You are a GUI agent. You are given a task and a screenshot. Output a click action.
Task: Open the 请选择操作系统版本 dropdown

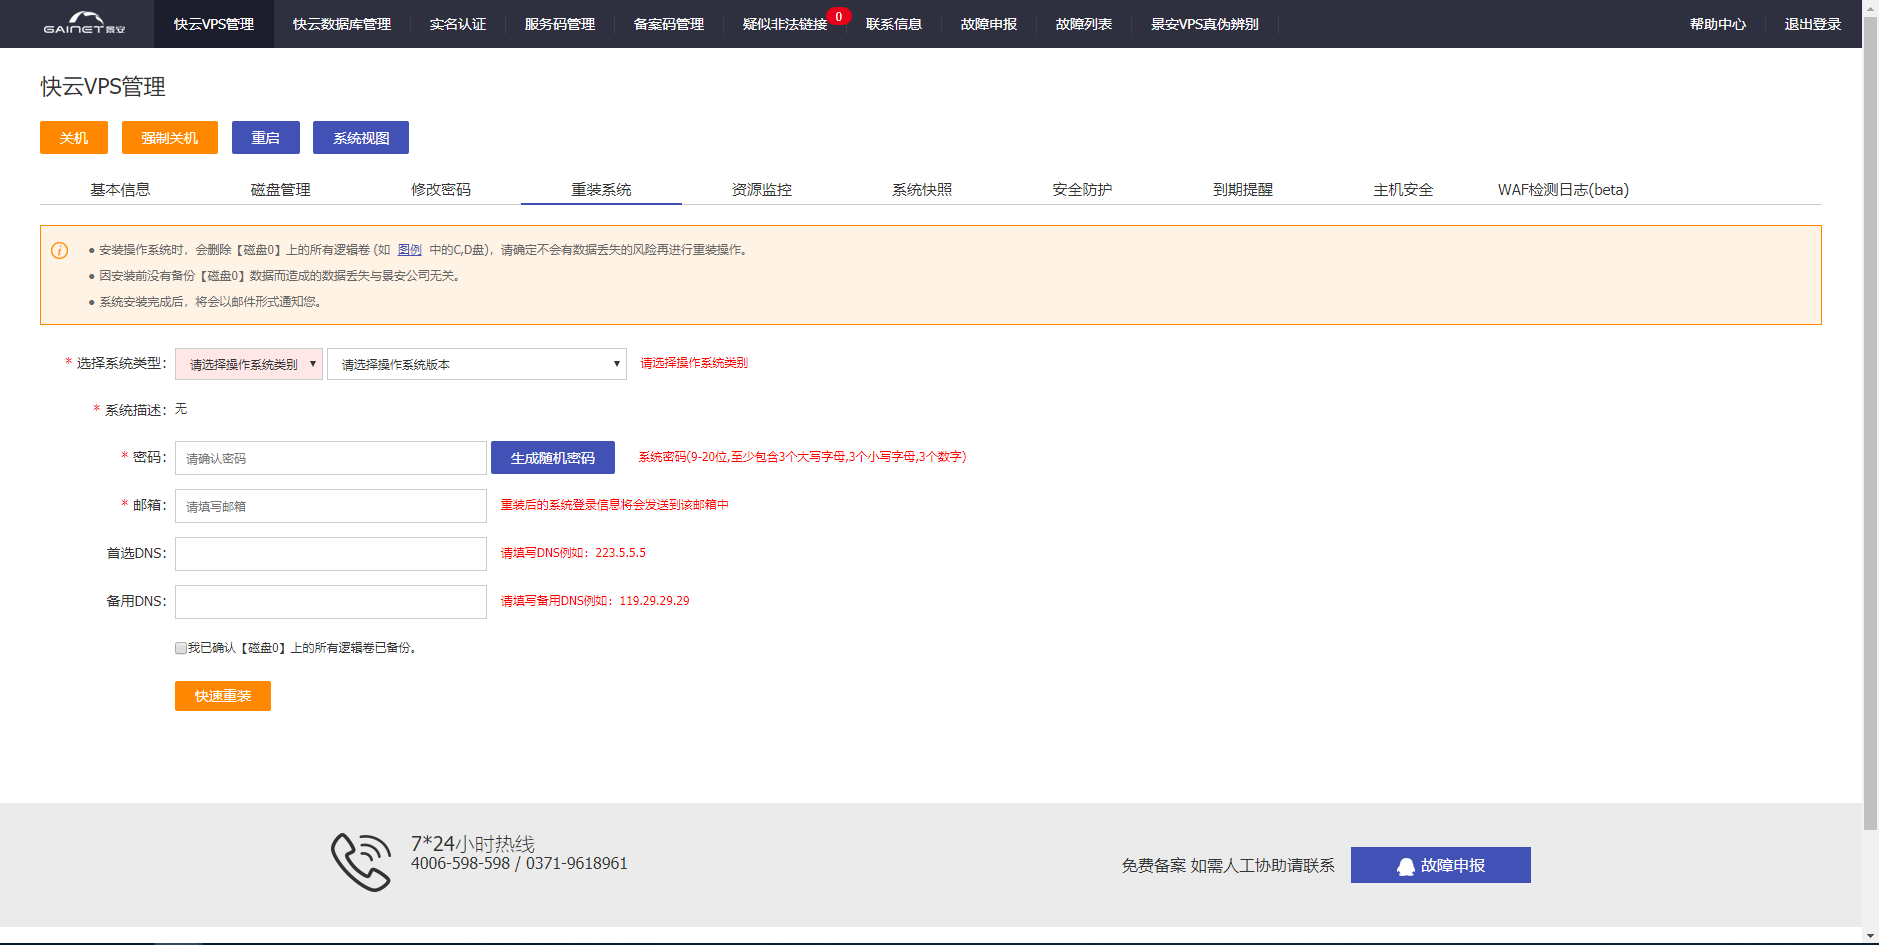pos(477,364)
